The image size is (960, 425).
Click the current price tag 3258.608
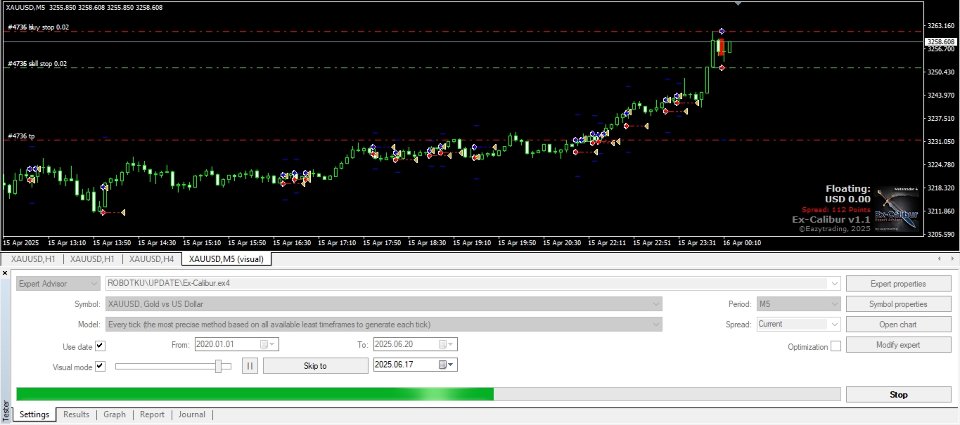pyautogui.click(x=941, y=42)
